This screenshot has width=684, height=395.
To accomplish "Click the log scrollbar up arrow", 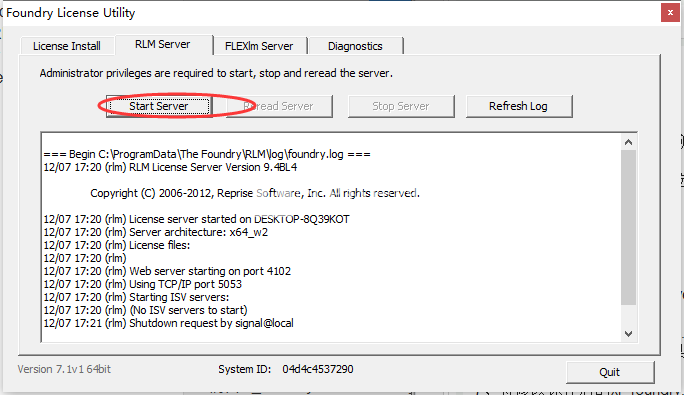I will click(x=628, y=142).
